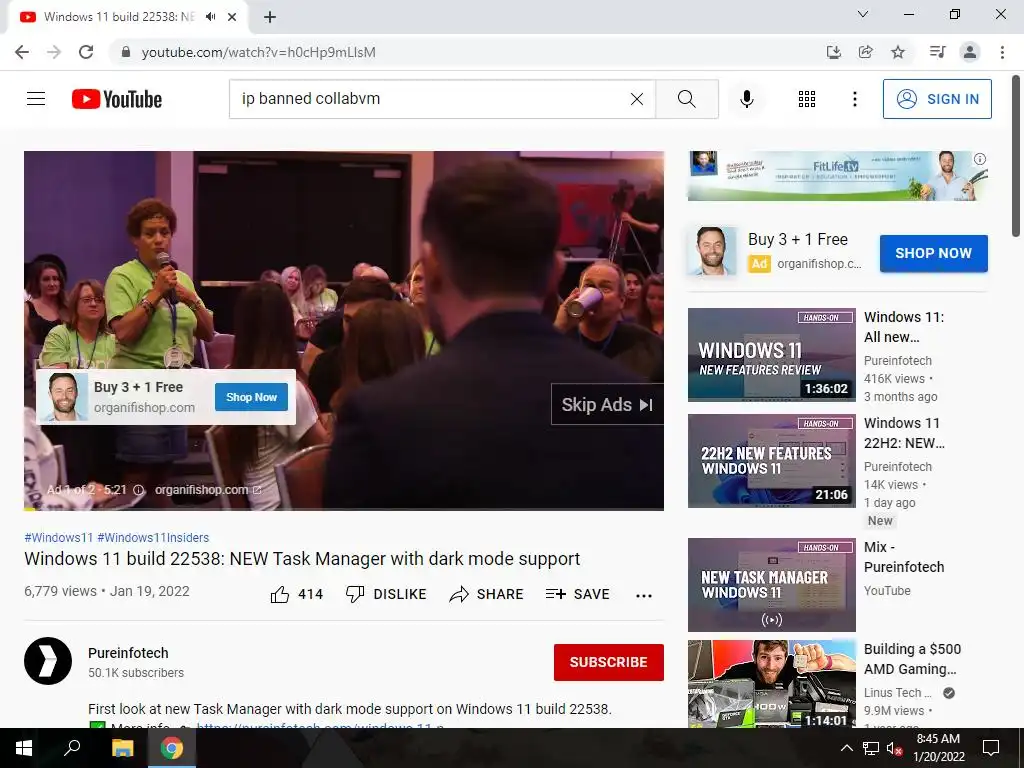The height and width of the screenshot is (768, 1024).
Task: Skip the video ad
Action: [x=607, y=405]
